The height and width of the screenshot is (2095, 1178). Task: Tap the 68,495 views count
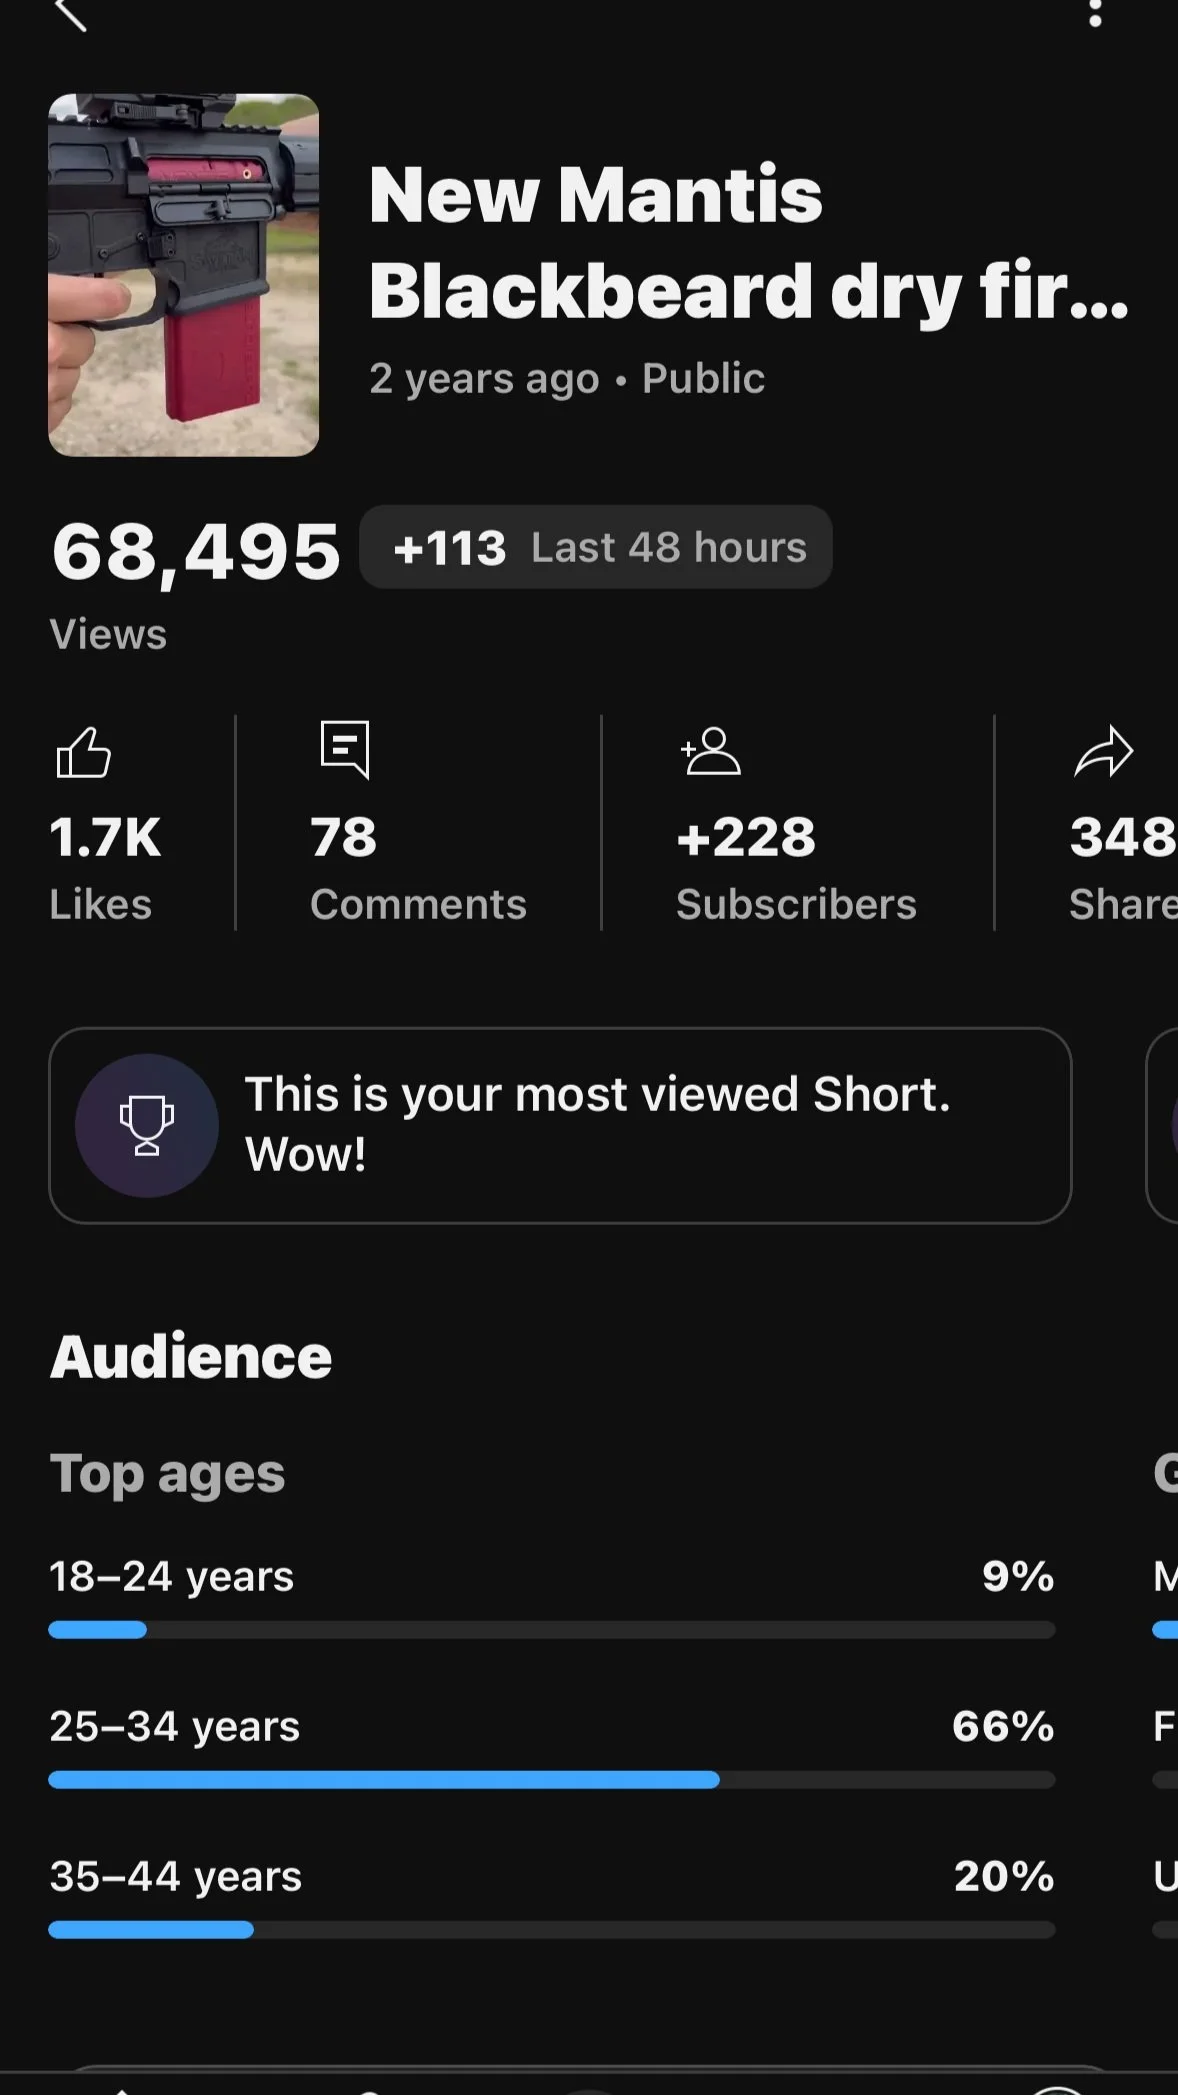pyautogui.click(x=196, y=551)
